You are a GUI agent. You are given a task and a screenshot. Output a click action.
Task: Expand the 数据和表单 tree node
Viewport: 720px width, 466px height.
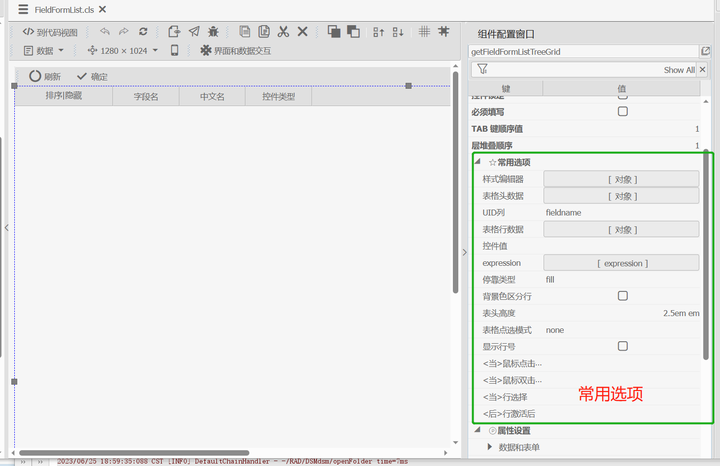coord(489,447)
